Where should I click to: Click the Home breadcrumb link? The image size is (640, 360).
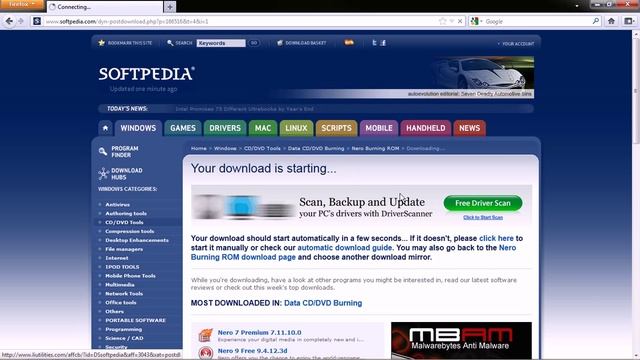[199, 149]
